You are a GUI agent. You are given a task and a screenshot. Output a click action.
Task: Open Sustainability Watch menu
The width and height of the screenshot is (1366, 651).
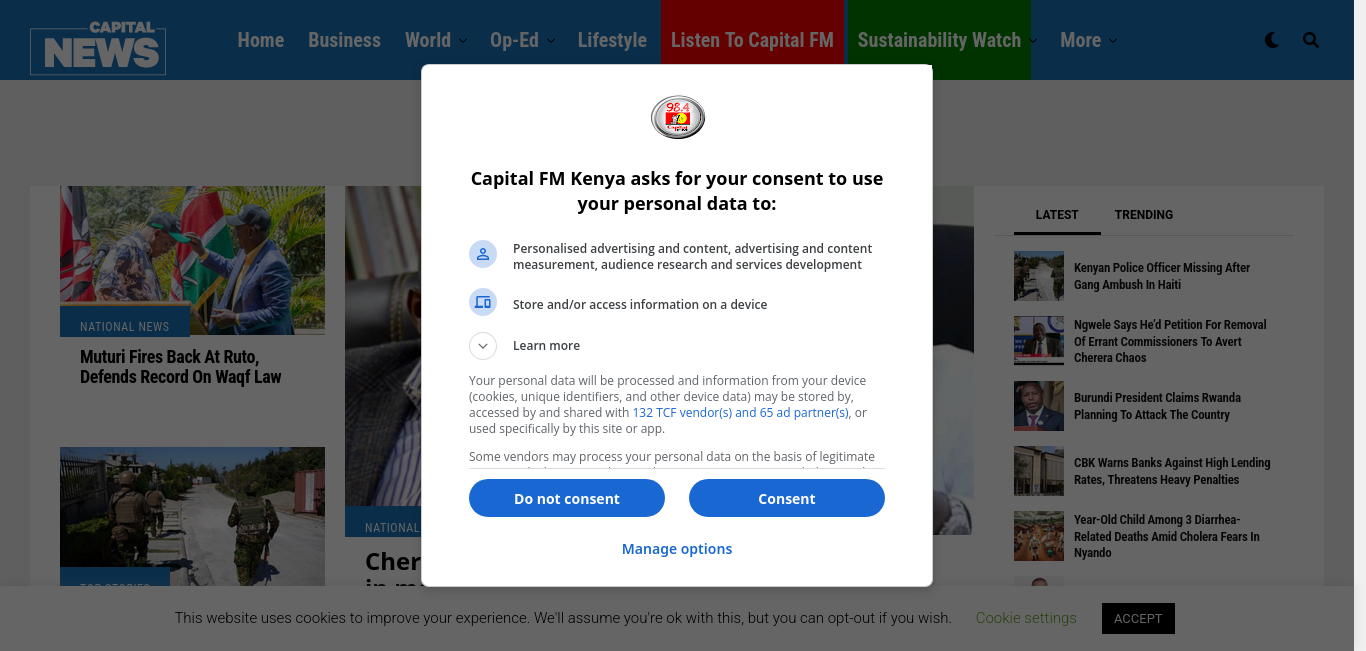click(x=939, y=40)
